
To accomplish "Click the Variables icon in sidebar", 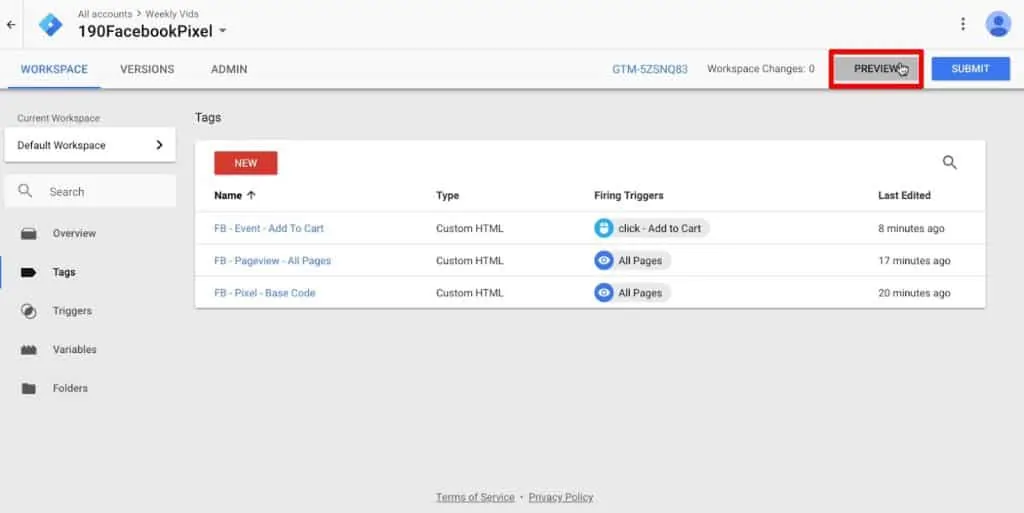I will [x=29, y=350].
